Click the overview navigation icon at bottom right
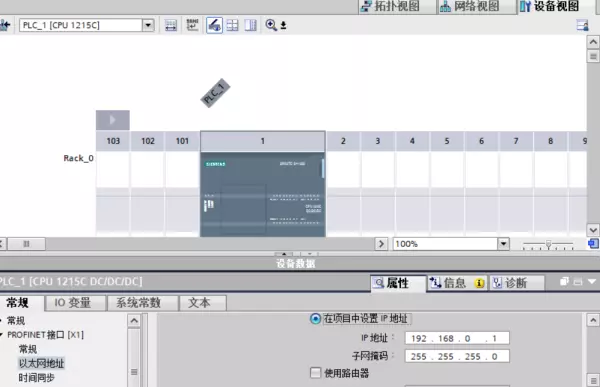Screen dimensions: 600x387 (x=593, y=243)
